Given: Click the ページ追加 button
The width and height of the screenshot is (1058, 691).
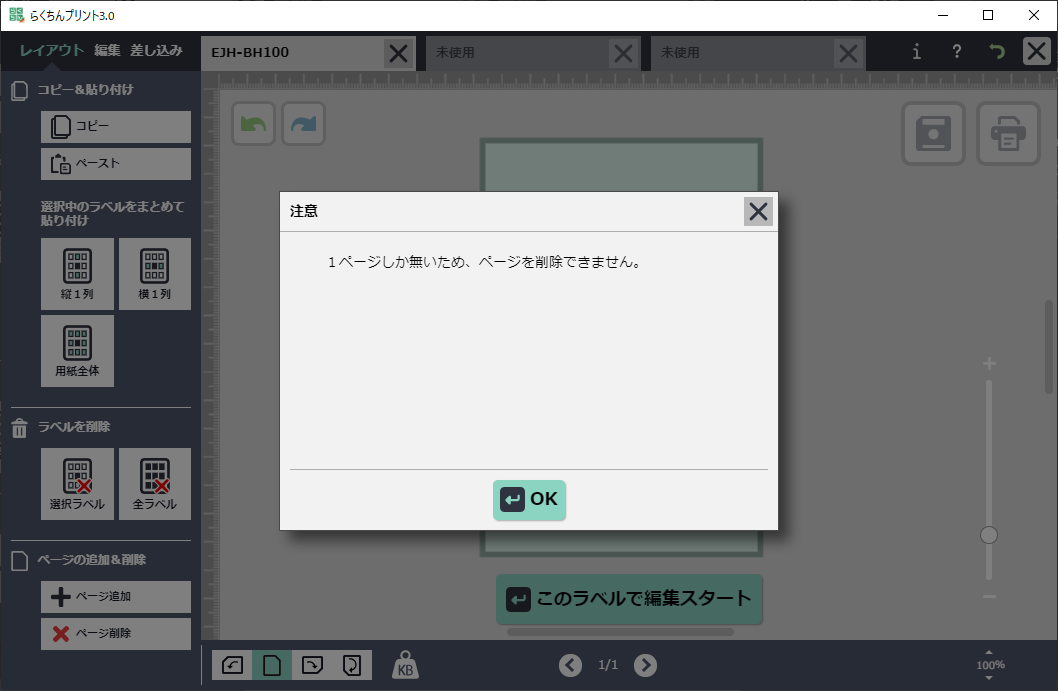Looking at the screenshot, I should 115,597.
